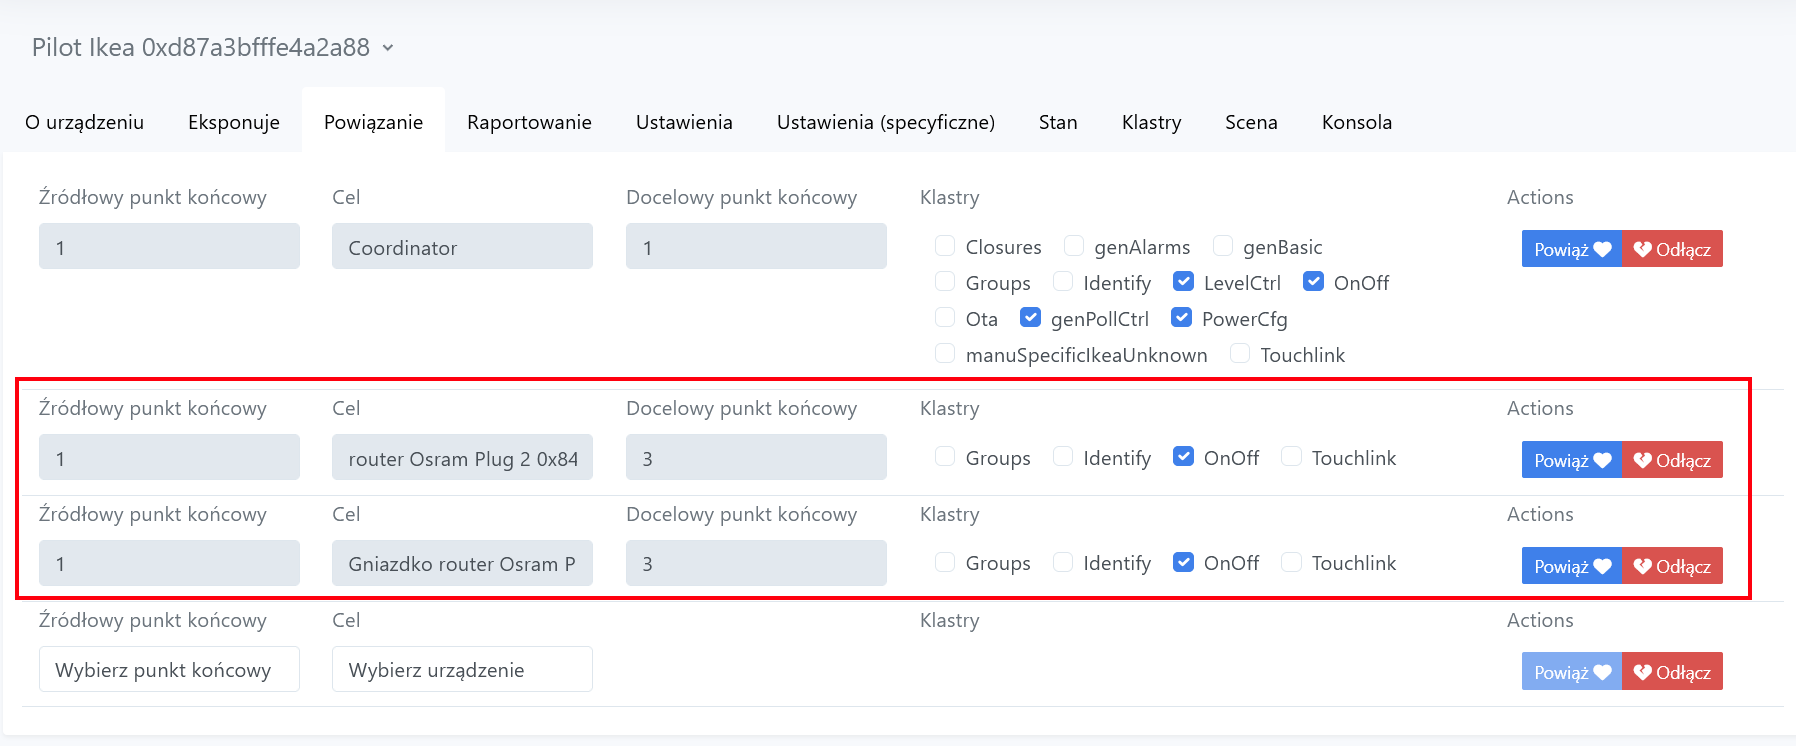Uncheck OnOff in router Osram Plug row
This screenshot has width=1796, height=746.
click(1183, 457)
